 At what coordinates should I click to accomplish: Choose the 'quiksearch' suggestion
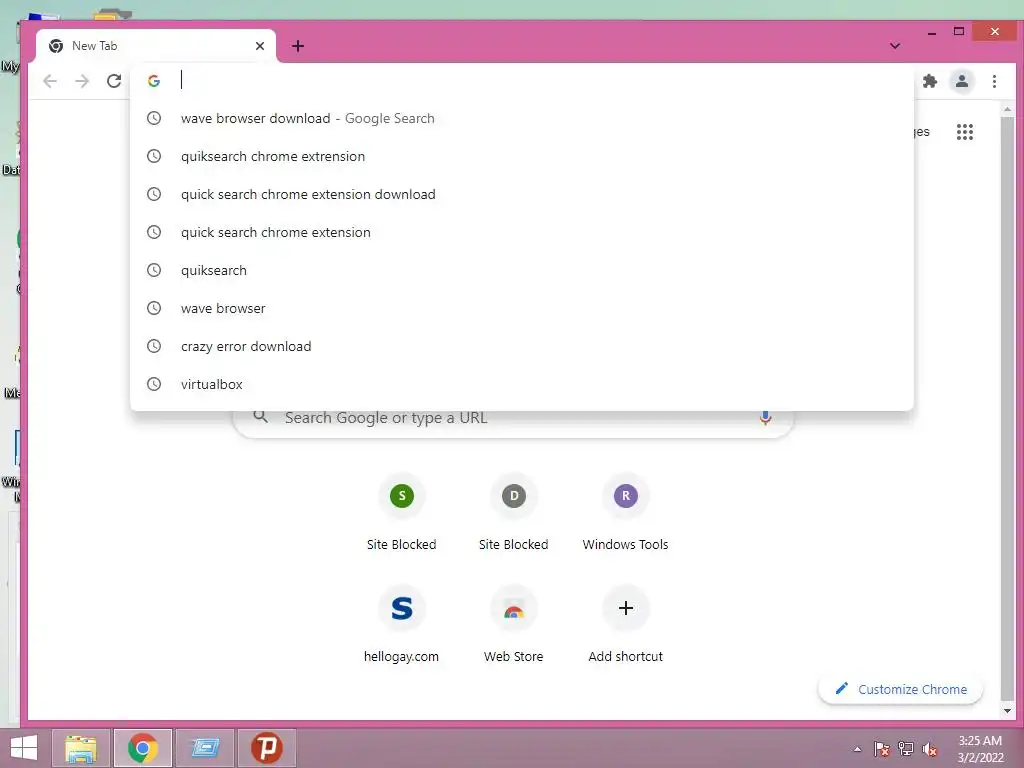pos(522,270)
